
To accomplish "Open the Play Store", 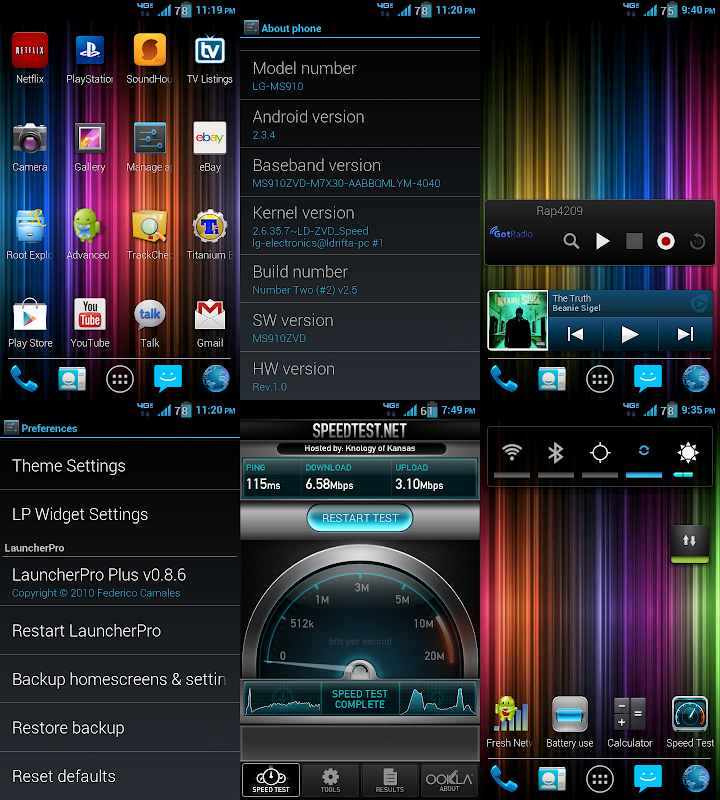I will [x=30, y=314].
